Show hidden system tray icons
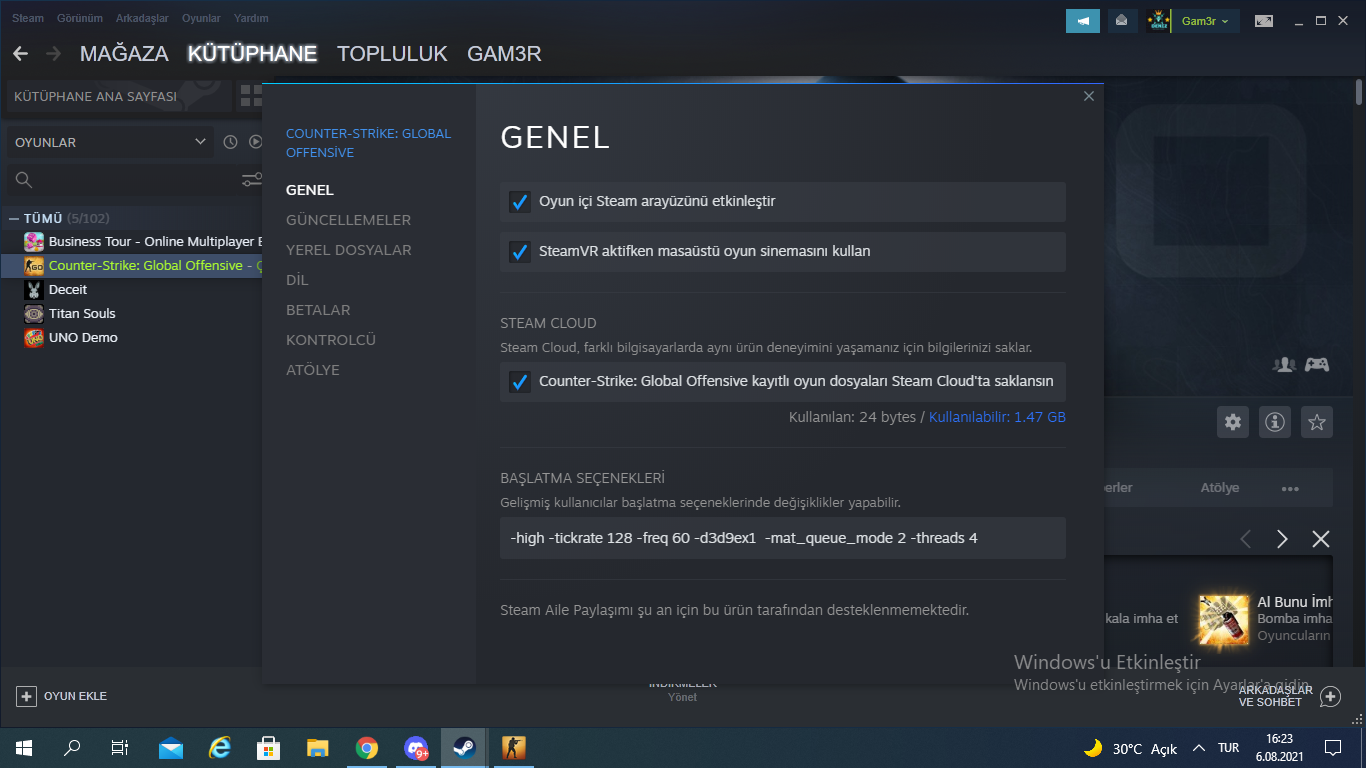This screenshot has width=1366, height=768. 1197,749
